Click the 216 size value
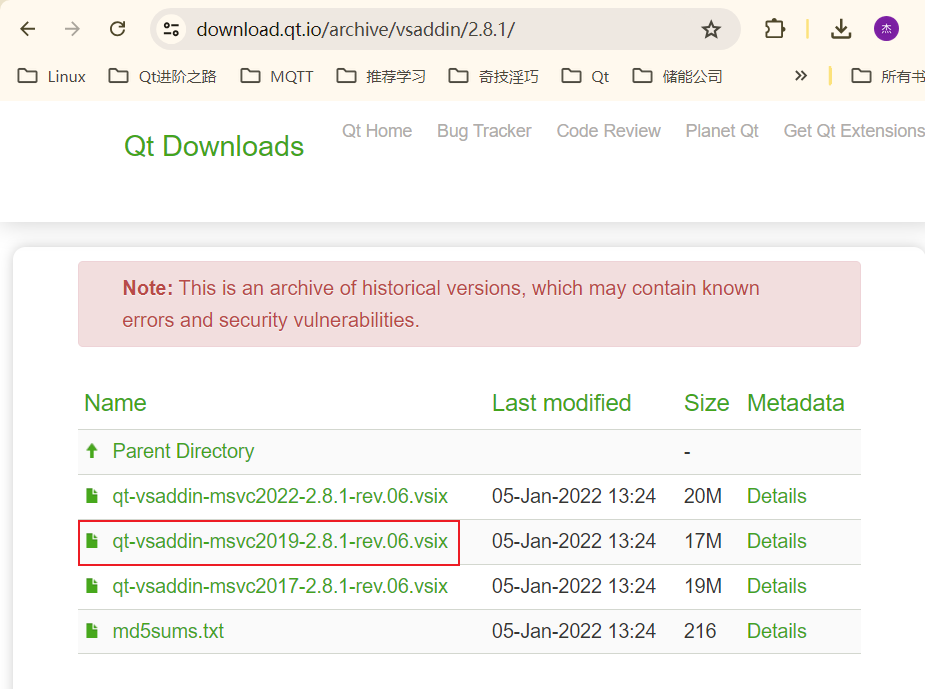Screen dimensions: 925x689 pos(700,631)
